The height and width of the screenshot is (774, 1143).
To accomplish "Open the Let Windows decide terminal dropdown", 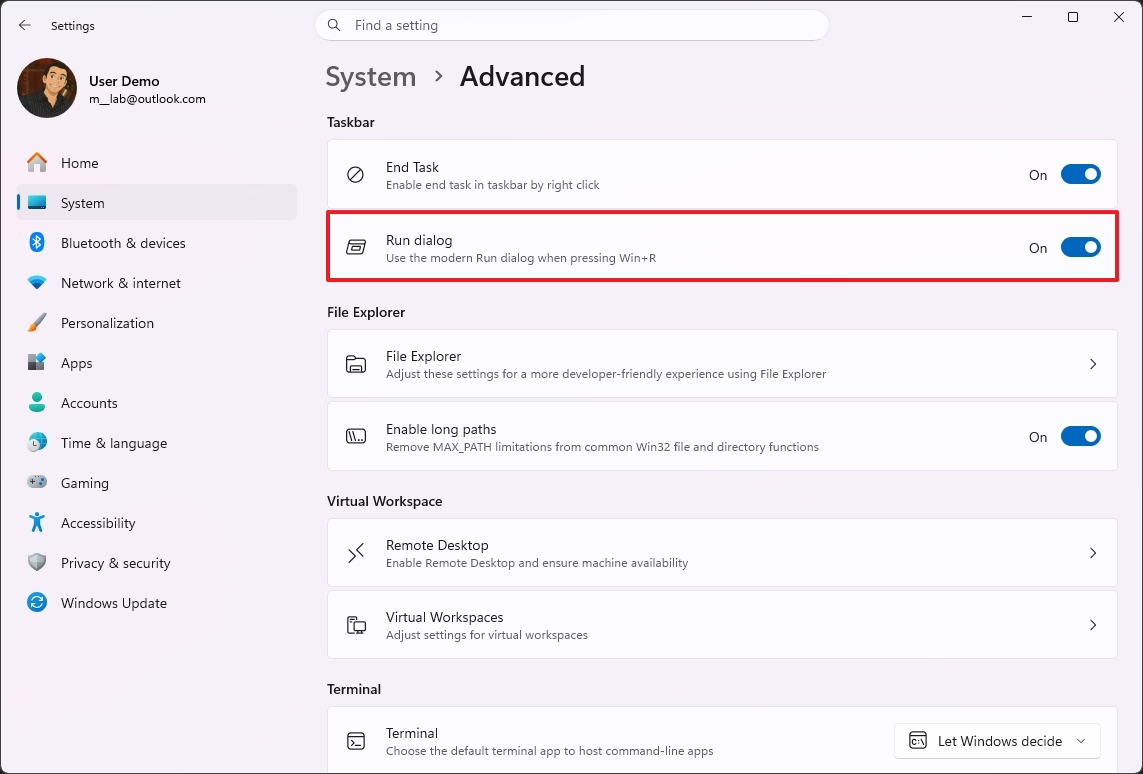I will (997, 741).
